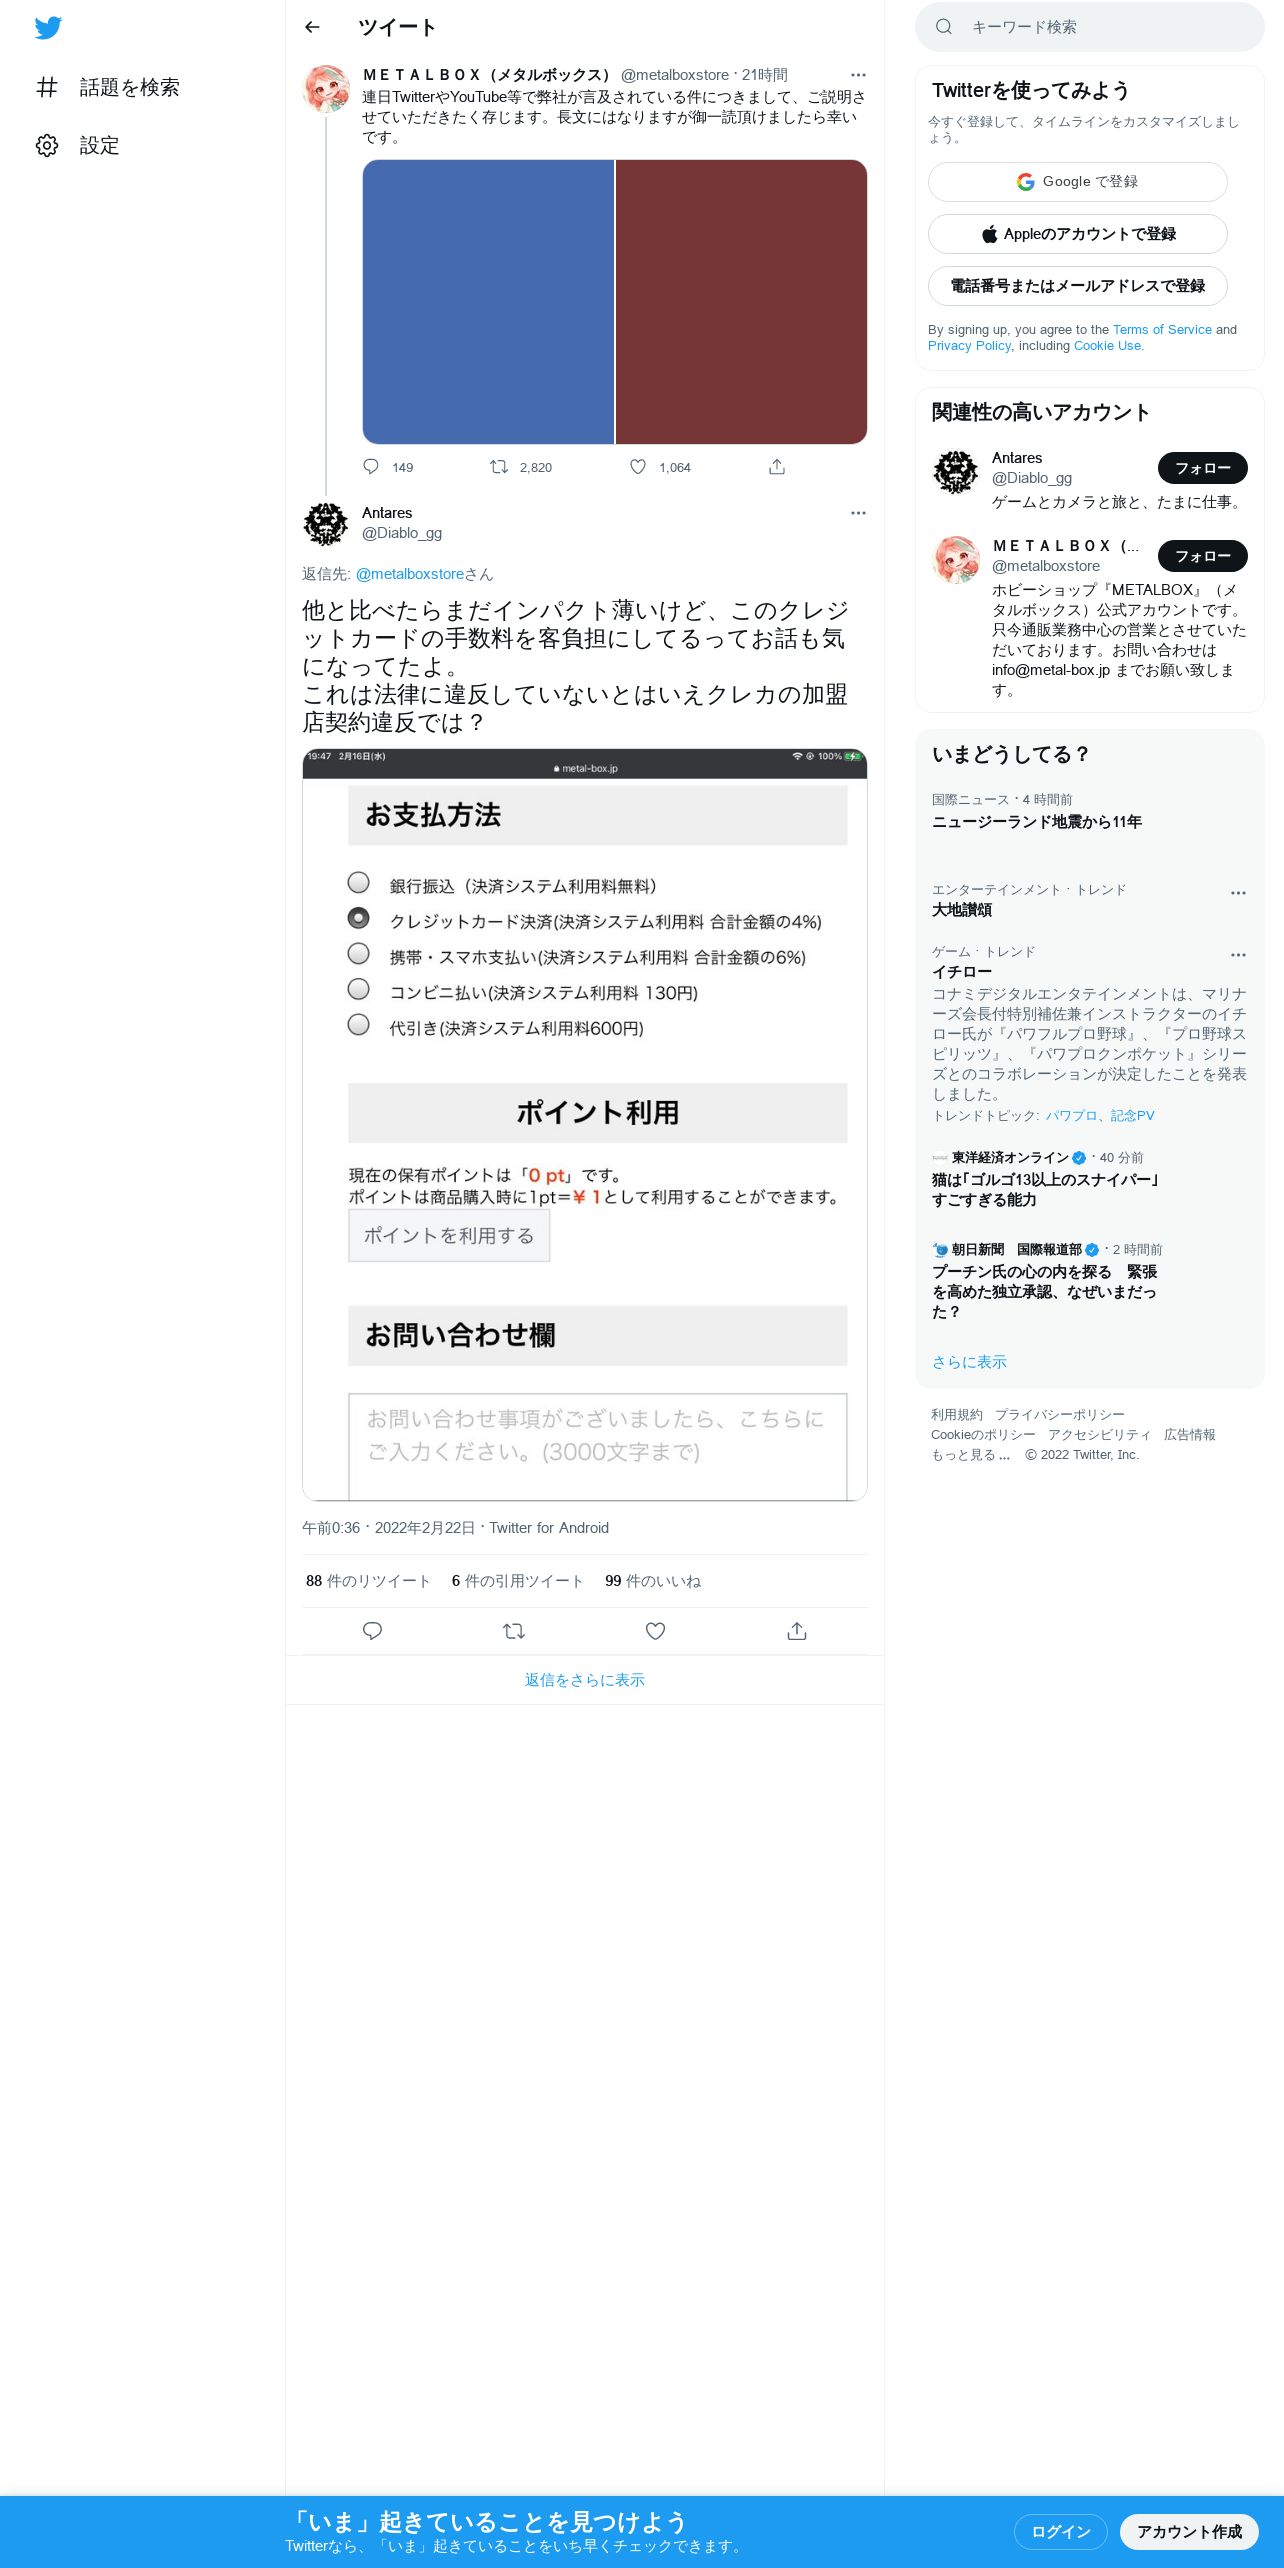This screenshot has height=2568, width=1284.
Task: Click ログイン button in bottom bar
Action: 1061,2532
